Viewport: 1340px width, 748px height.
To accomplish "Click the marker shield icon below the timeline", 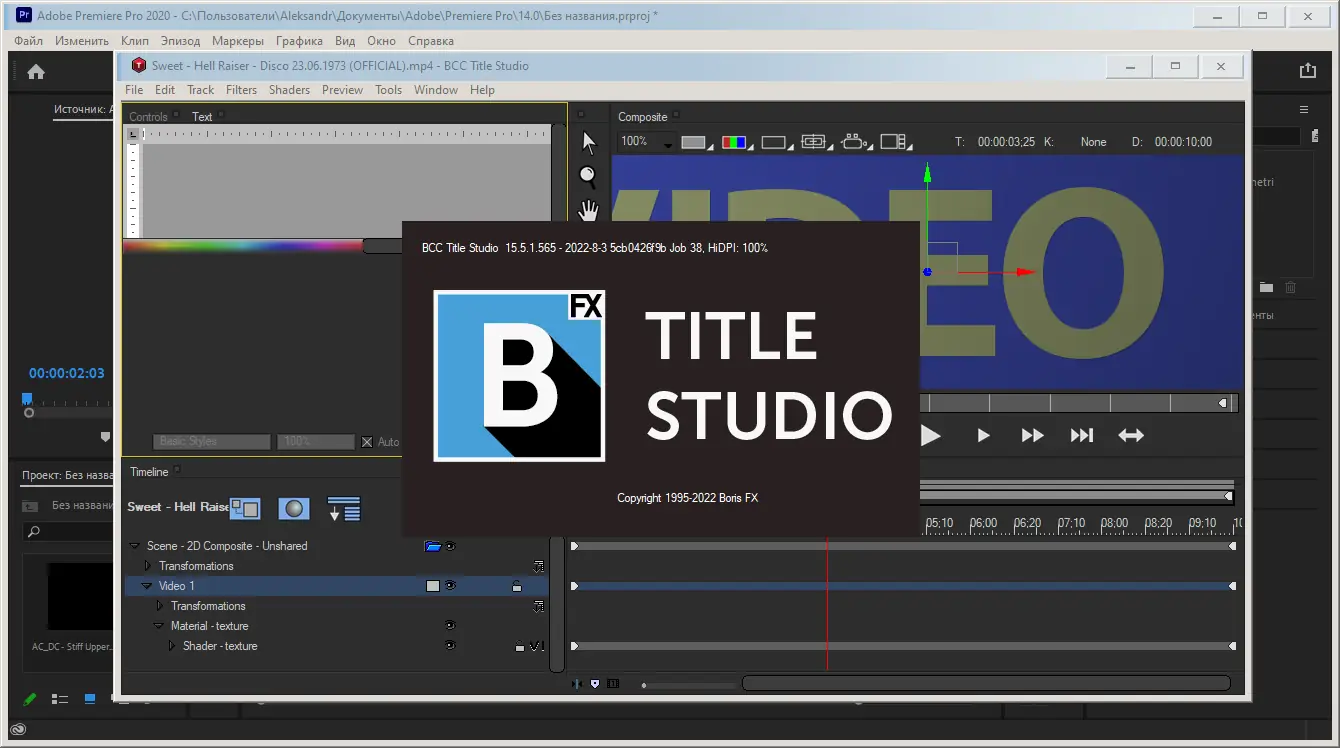I will click(595, 684).
